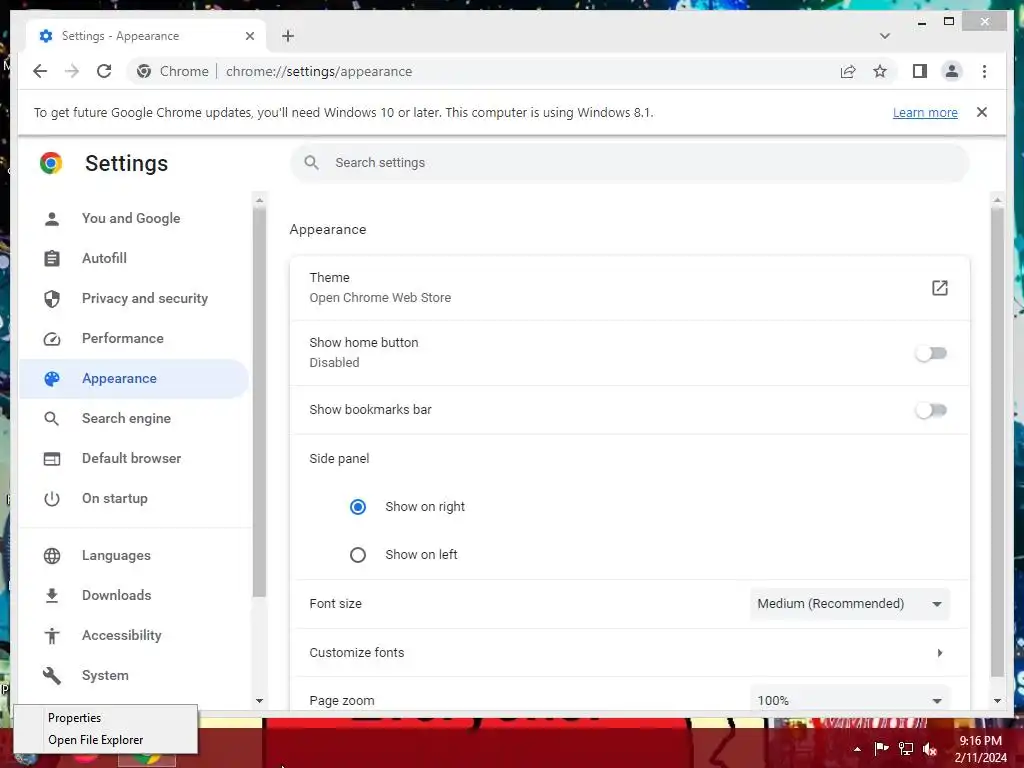1024x768 pixels.
Task: Open Chrome Web Store for themes
Action: [x=939, y=288]
